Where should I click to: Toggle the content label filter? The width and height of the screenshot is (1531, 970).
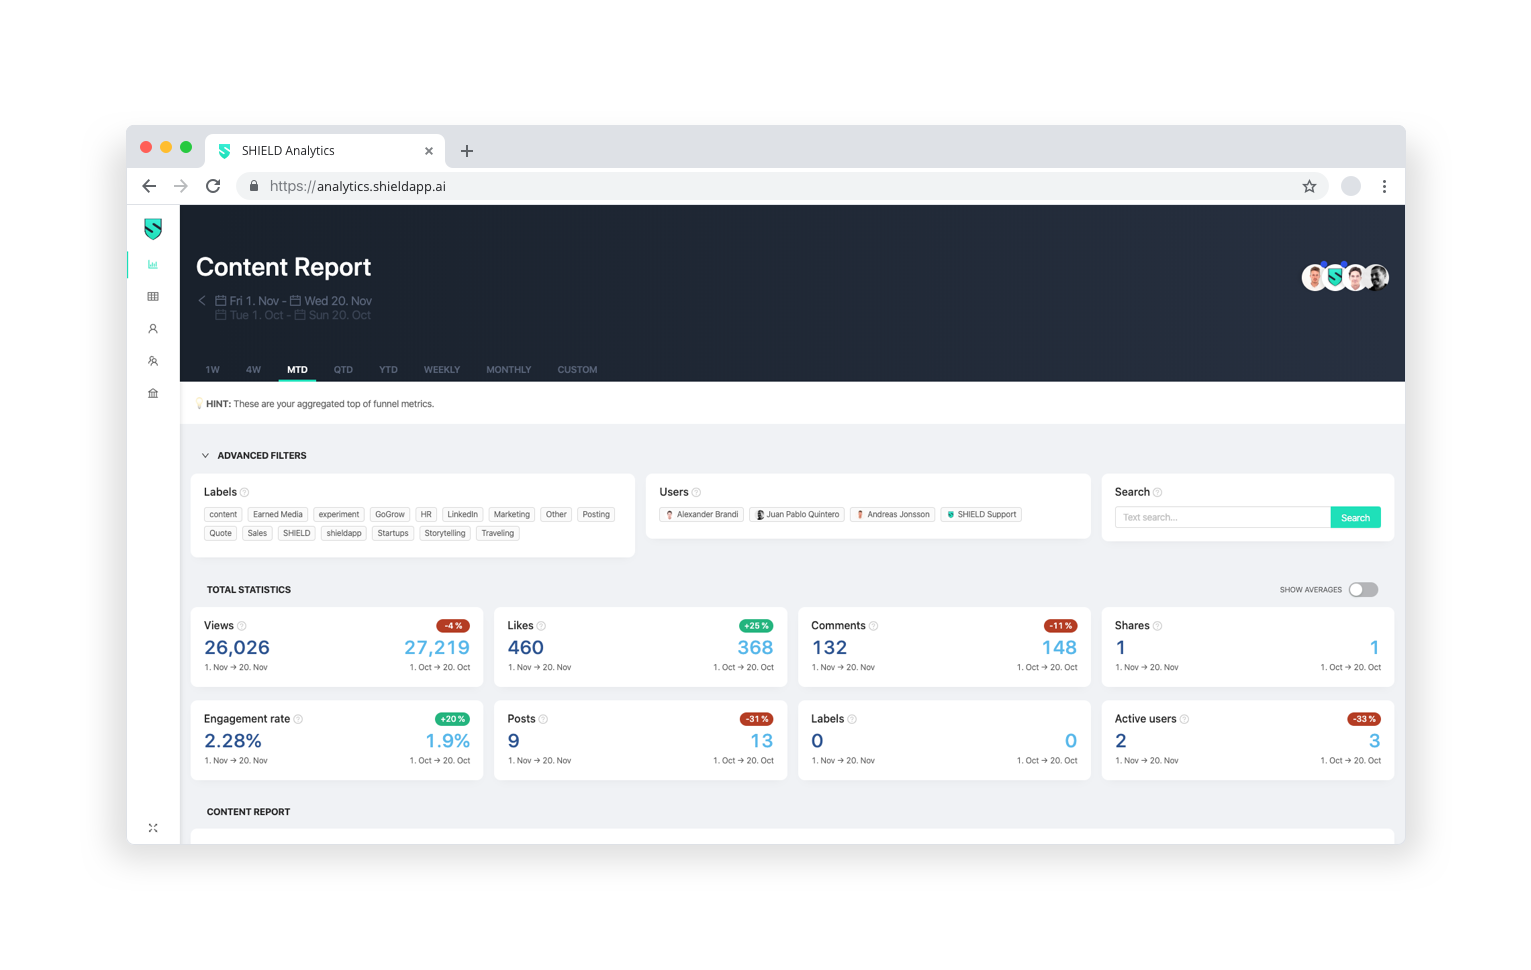(223, 515)
